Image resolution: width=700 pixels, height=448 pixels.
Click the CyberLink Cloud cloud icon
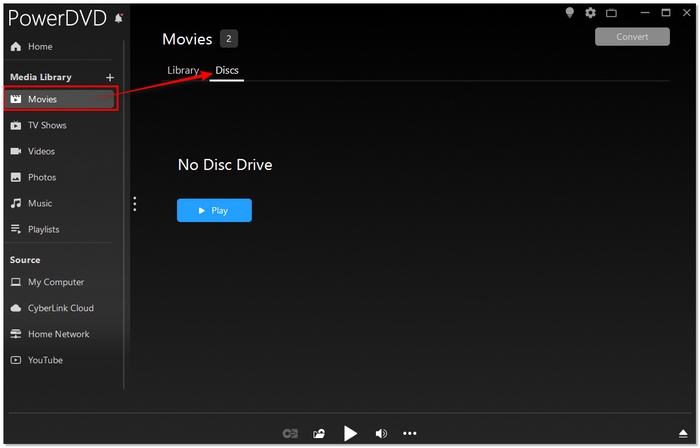[16, 308]
